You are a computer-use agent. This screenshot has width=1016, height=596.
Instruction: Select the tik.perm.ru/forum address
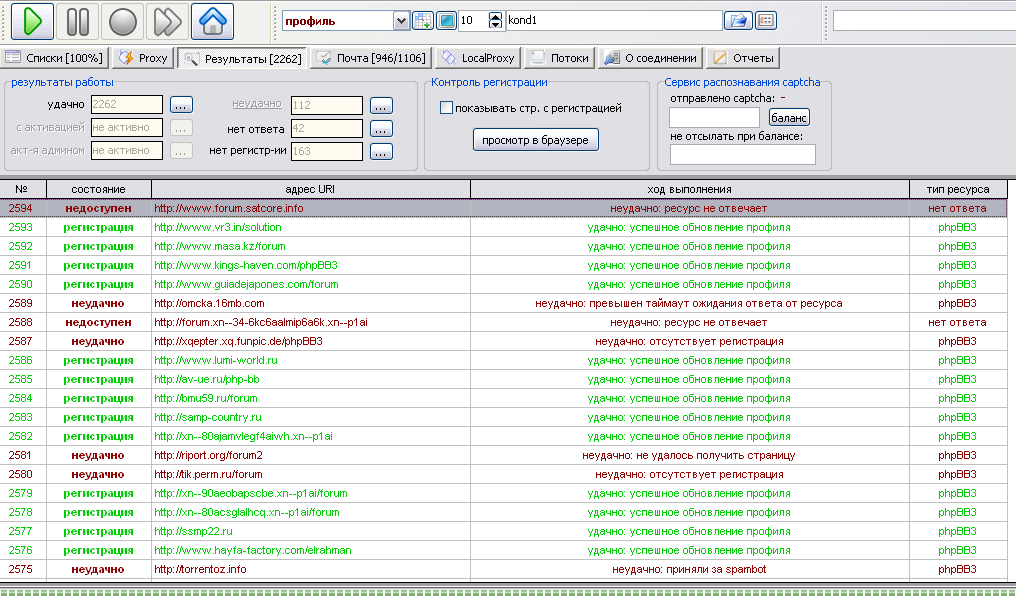[x=208, y=474]
